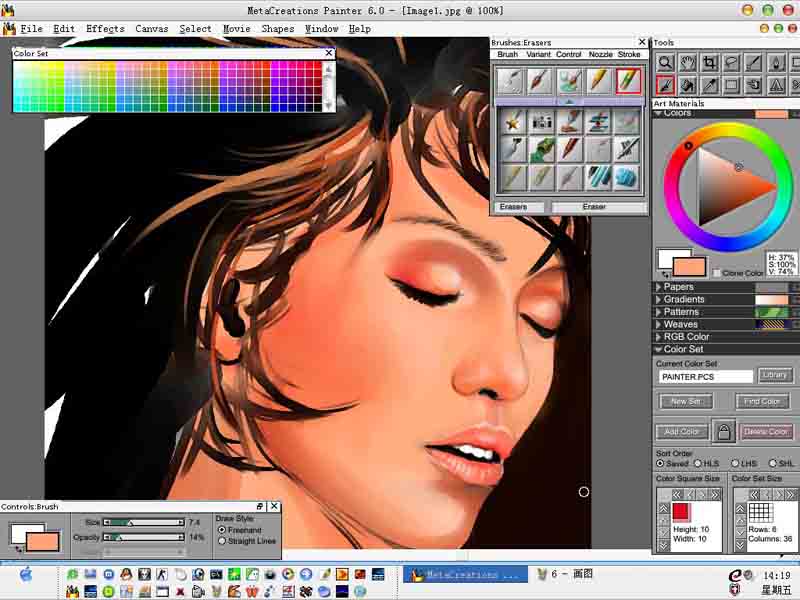The image size is (800, 600).
Task: Select Freehand draw style
Action: (222, 530)
